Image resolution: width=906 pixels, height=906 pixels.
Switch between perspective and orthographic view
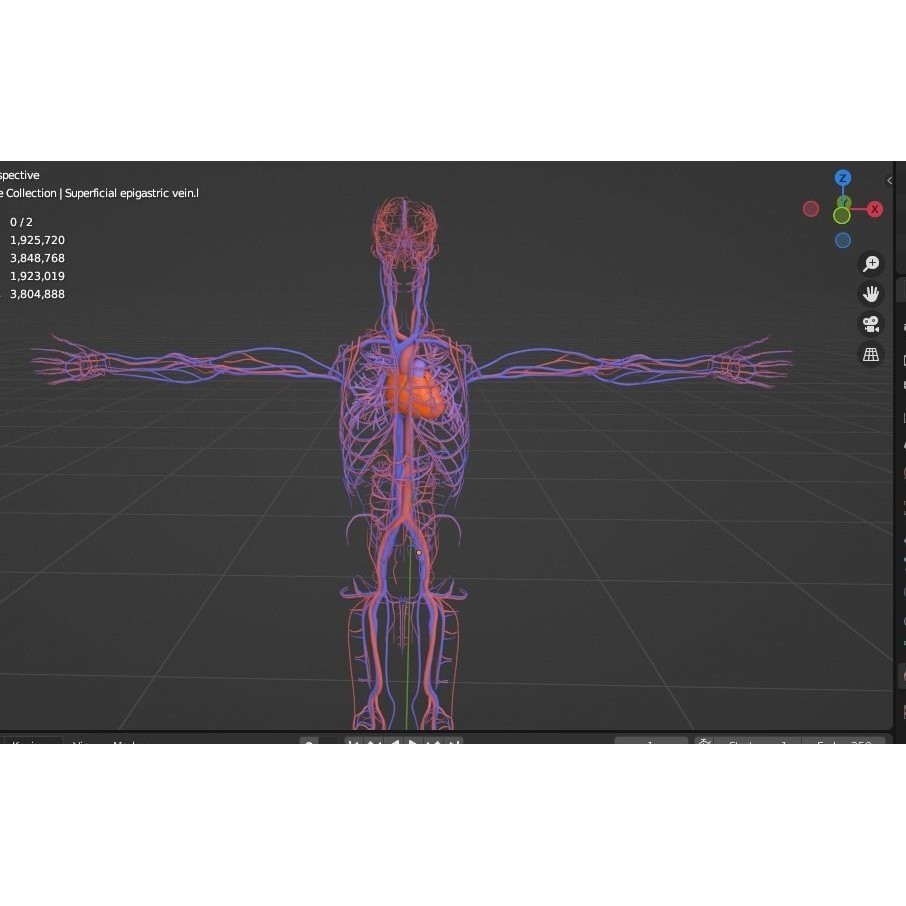click(870, 354)
